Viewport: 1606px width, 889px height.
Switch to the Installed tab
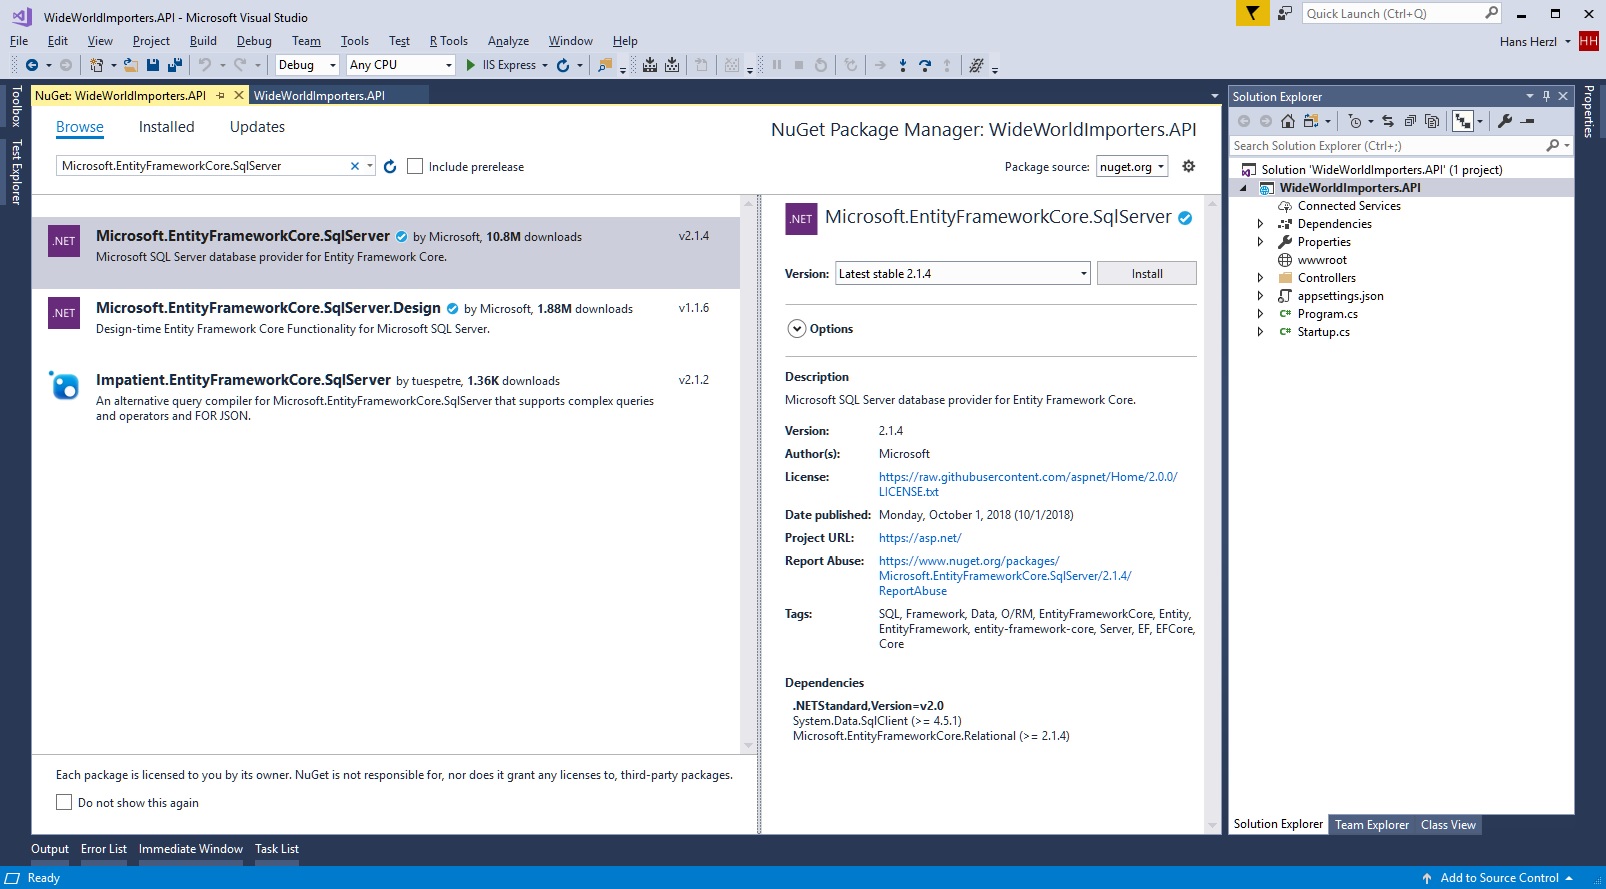point(166,127)
